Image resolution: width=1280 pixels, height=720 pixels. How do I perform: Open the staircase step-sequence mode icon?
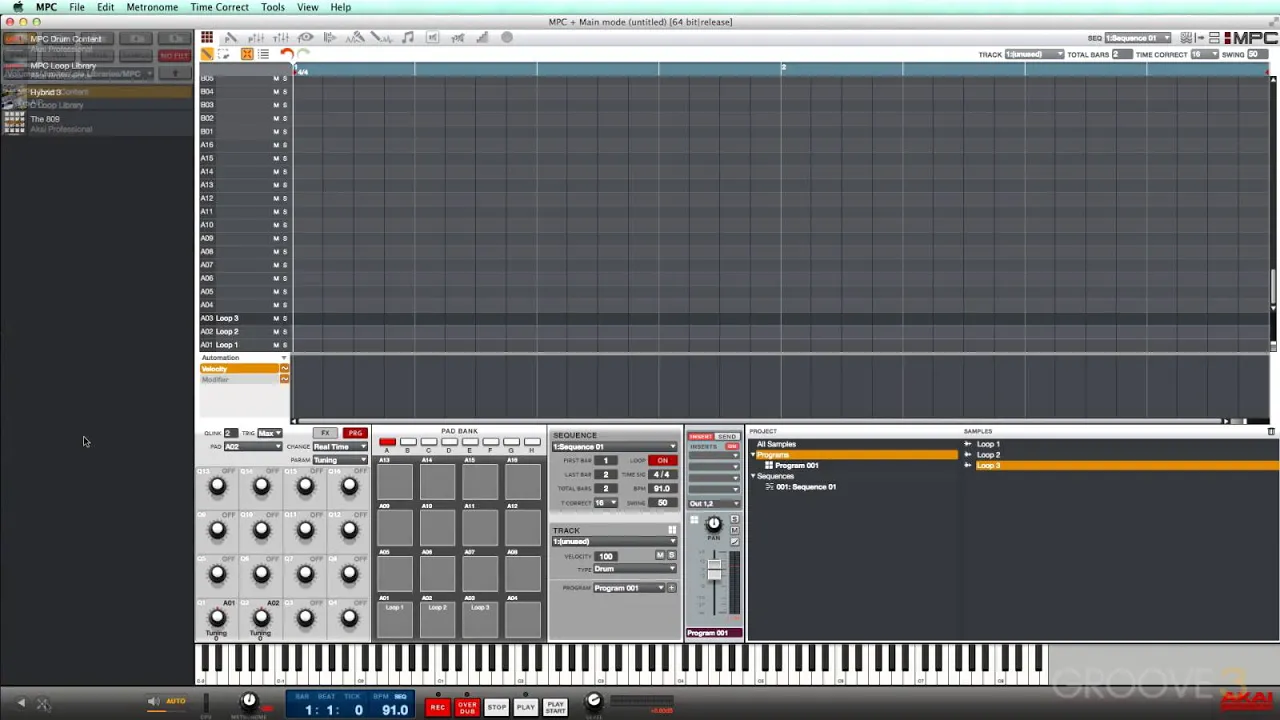(482, 38)
